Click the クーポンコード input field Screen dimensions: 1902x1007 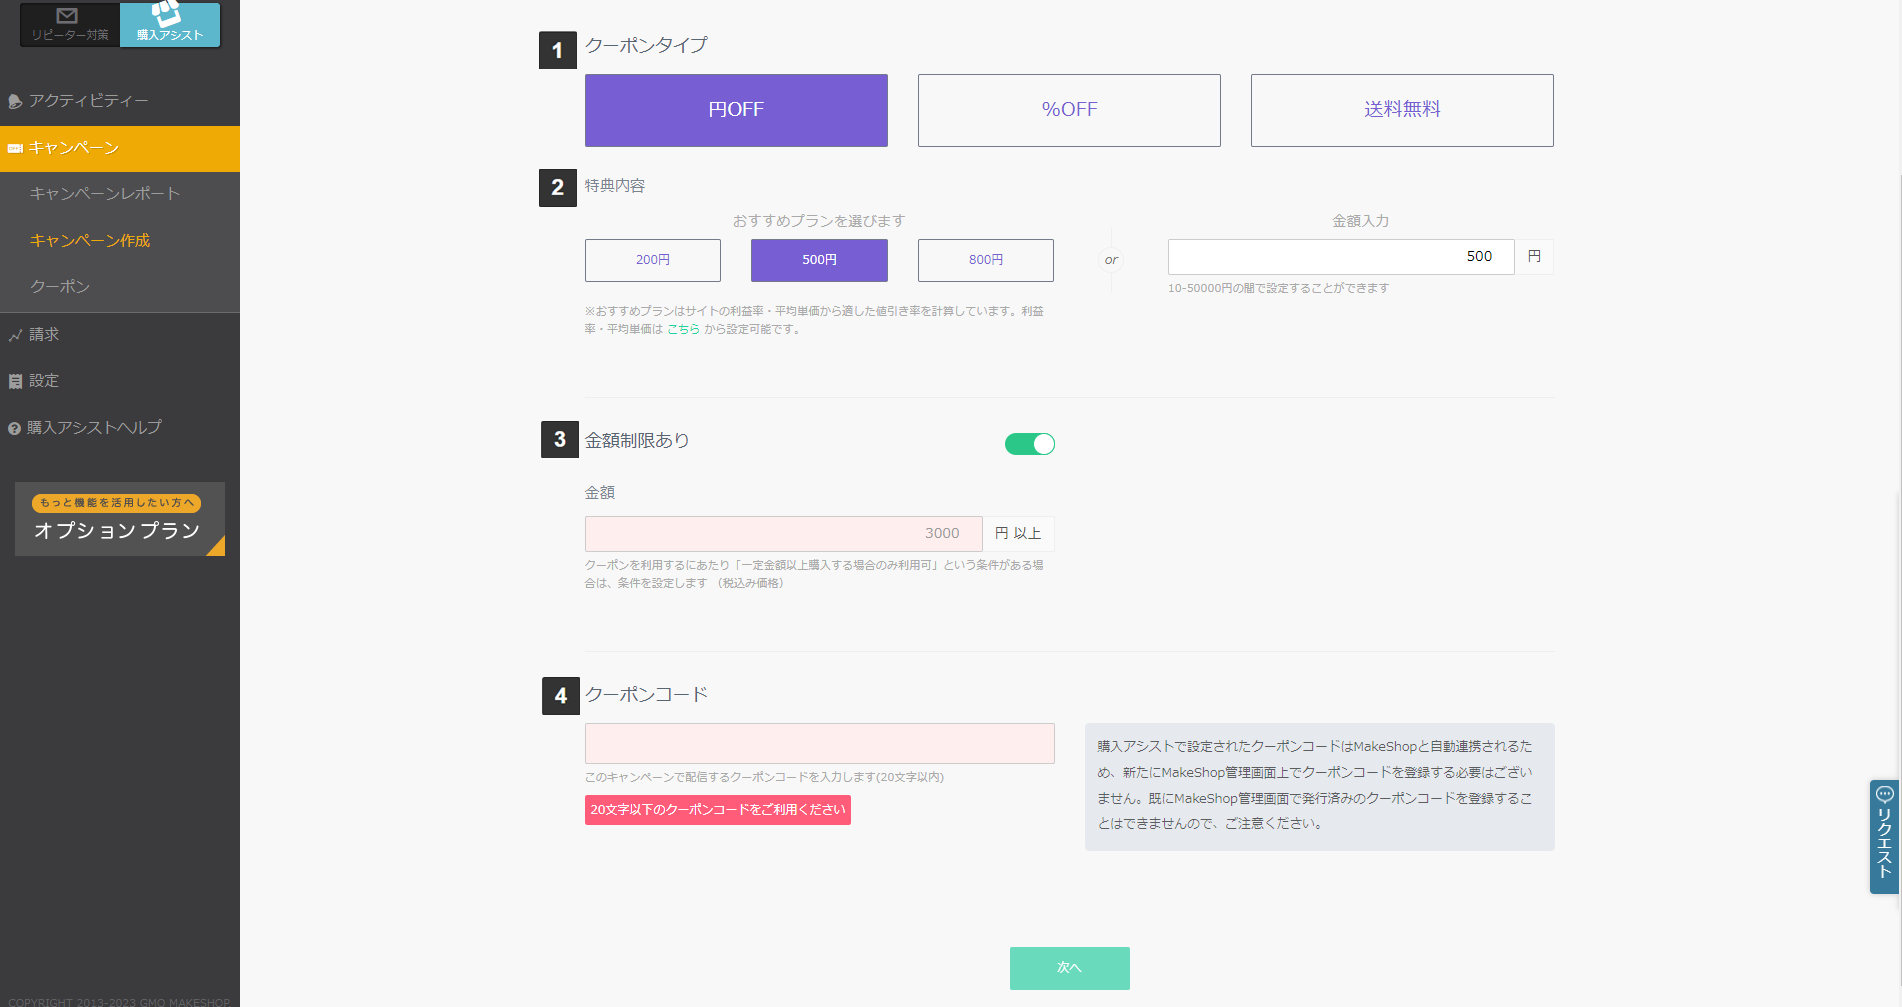point(820,744)
